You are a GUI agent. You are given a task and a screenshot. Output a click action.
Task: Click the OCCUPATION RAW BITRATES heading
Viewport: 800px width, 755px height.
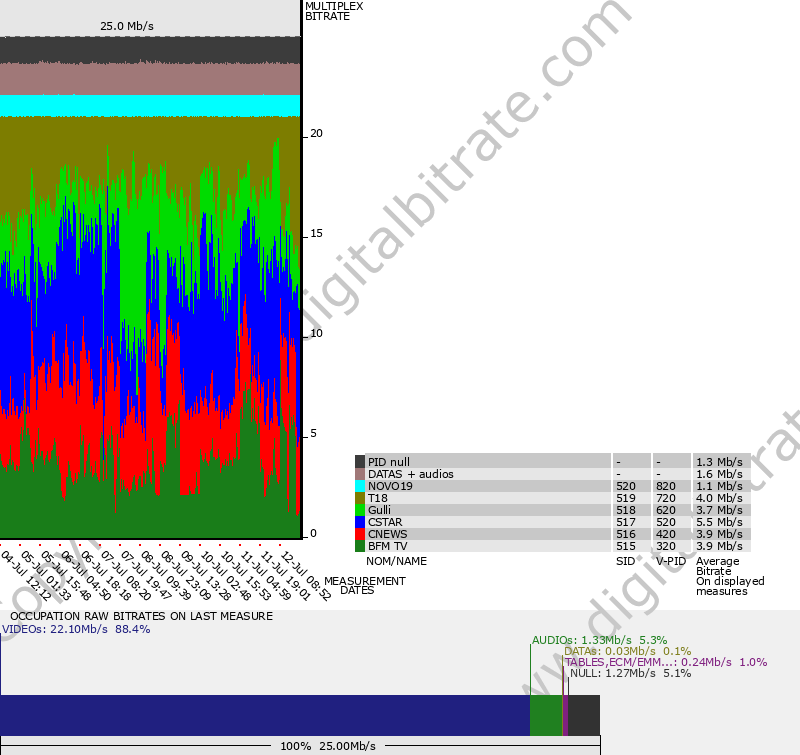pos(141,616)
